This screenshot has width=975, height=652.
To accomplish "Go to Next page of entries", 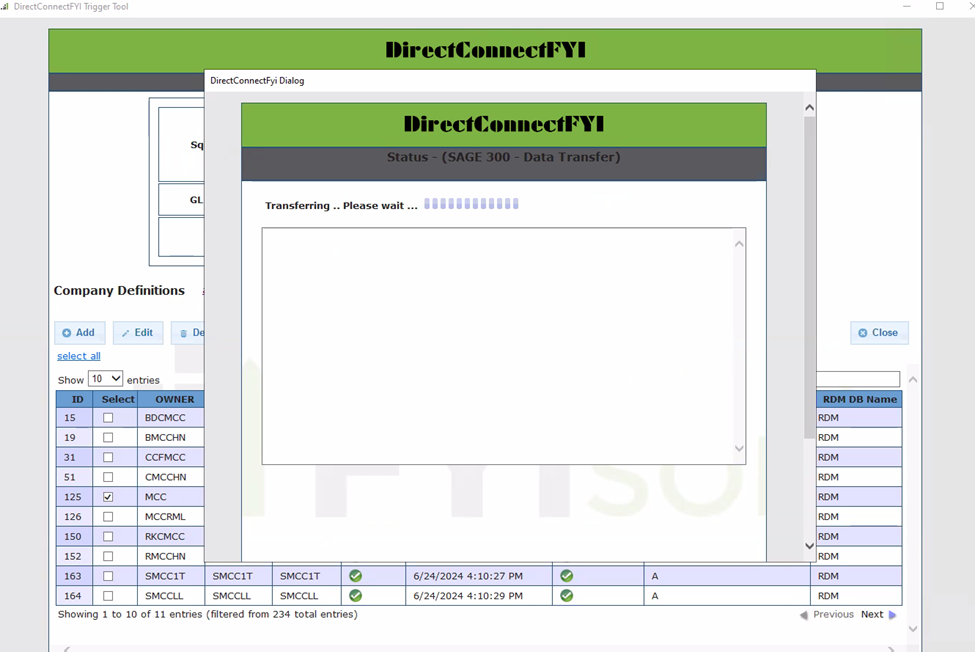I will (872, 614).
